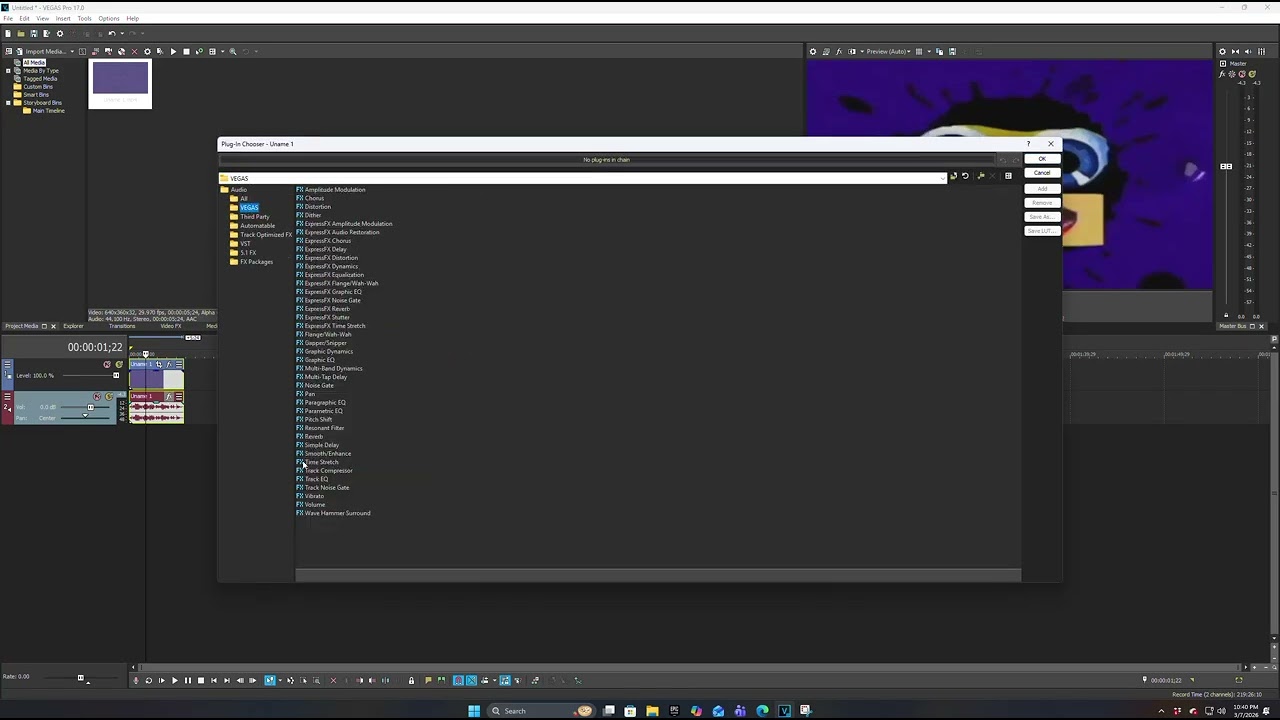Mute the video track 1
Image resolution: width=1280 pixels, height=720 pixels.
point(107,364)
